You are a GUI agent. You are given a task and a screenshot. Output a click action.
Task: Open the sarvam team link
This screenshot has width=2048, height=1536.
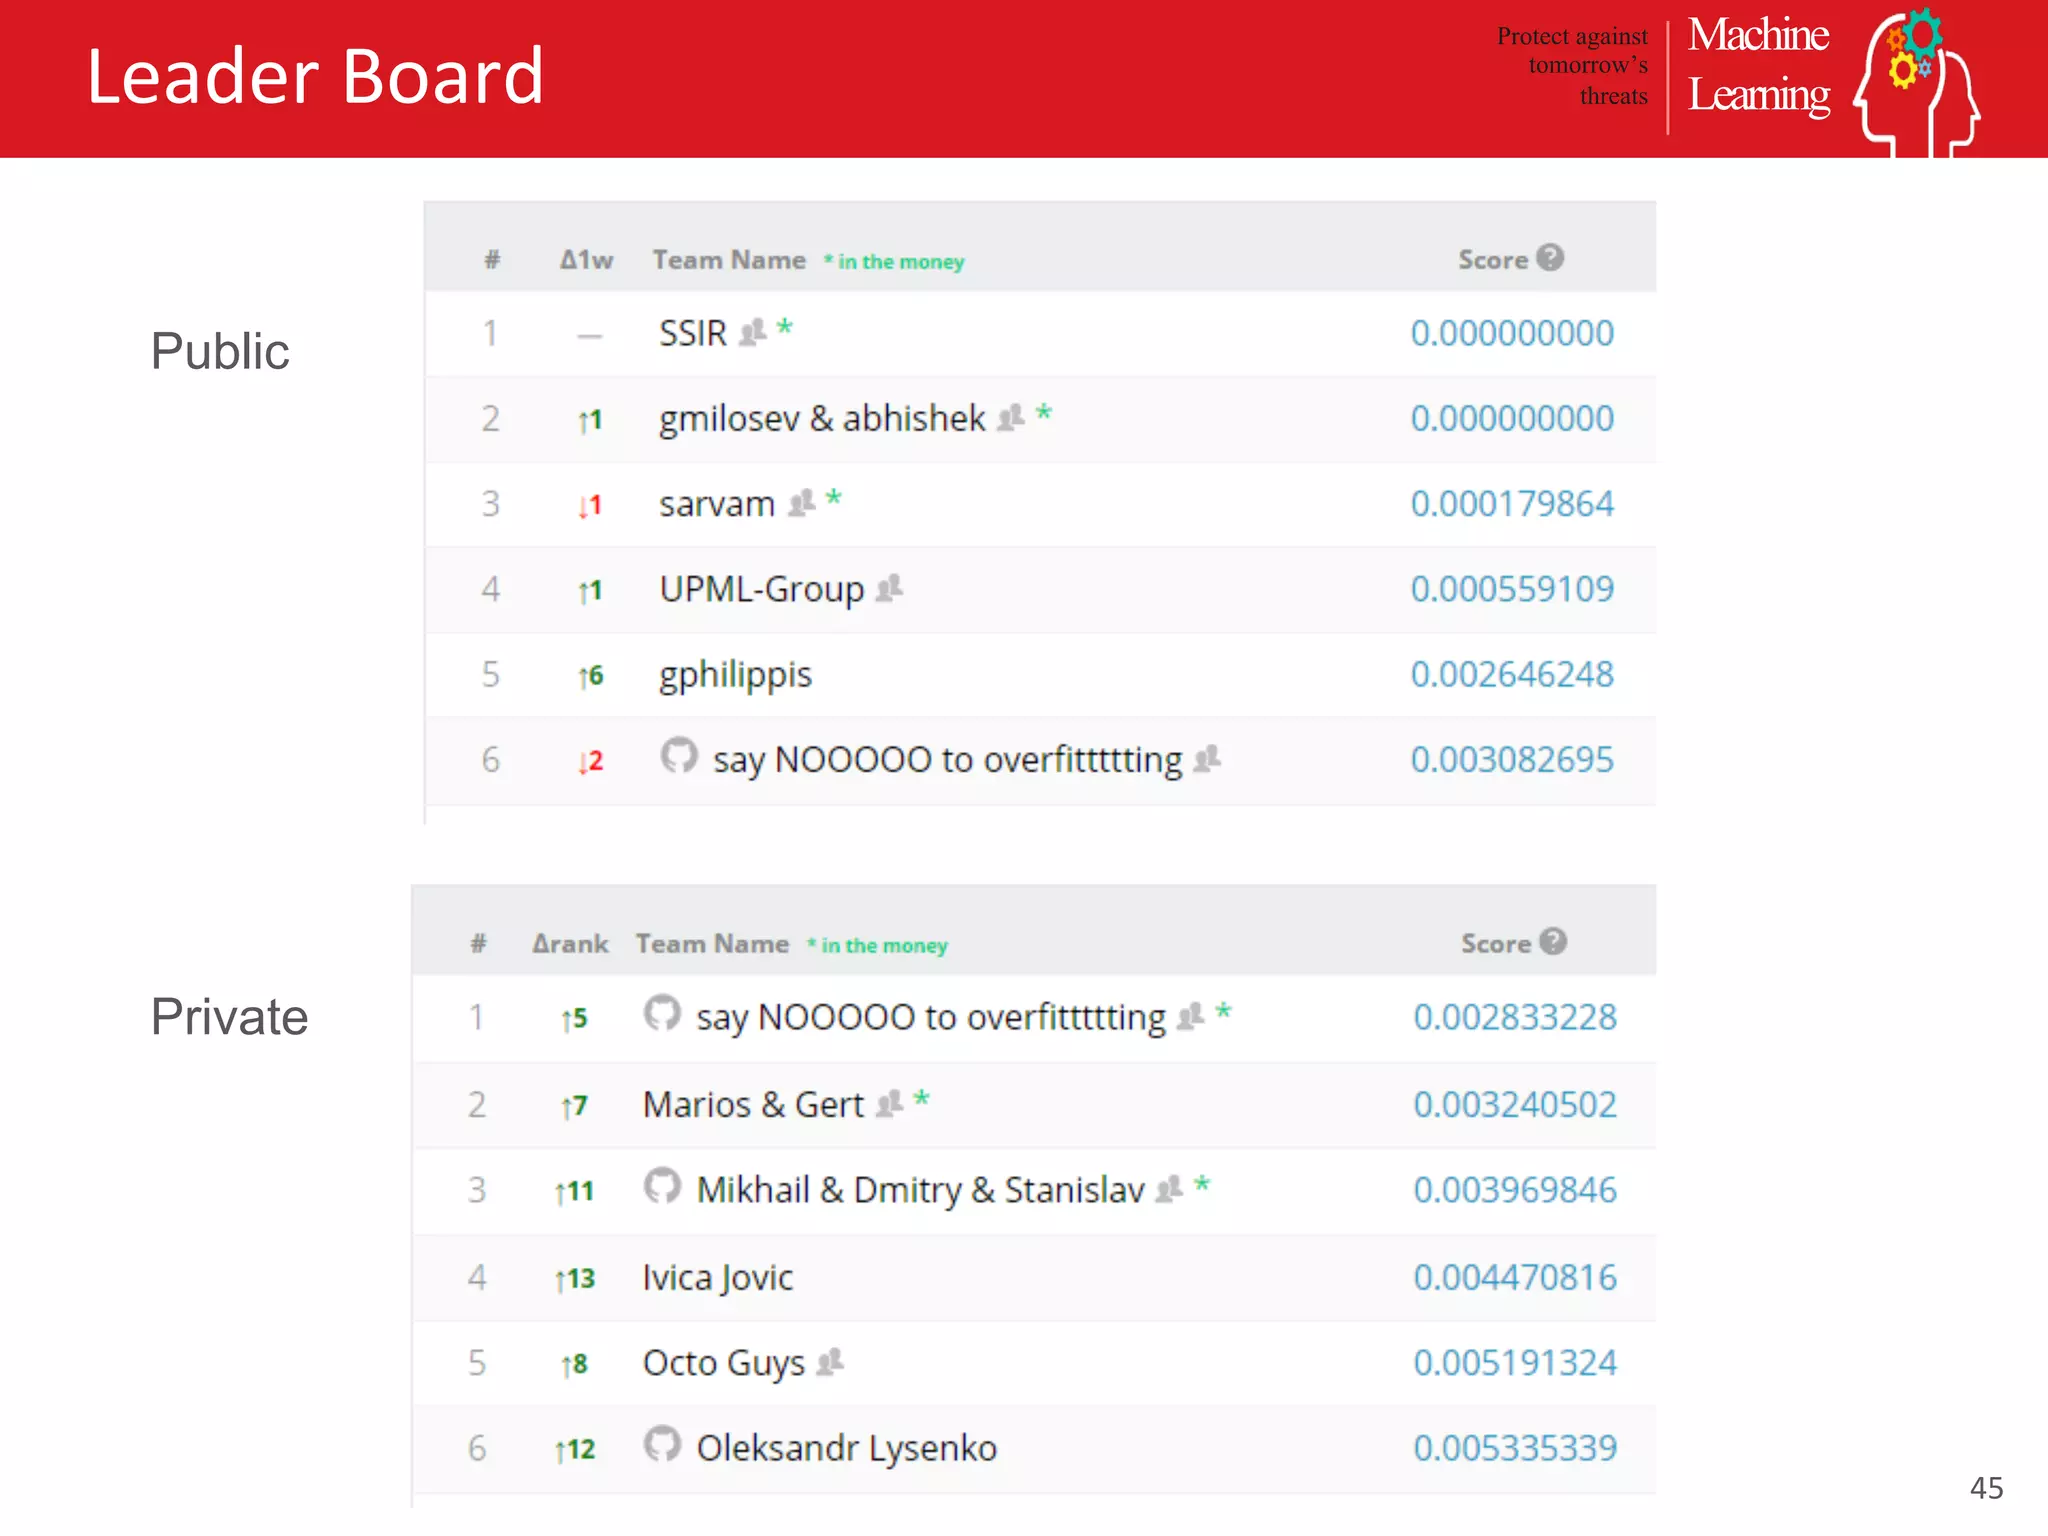coord(717,504)
